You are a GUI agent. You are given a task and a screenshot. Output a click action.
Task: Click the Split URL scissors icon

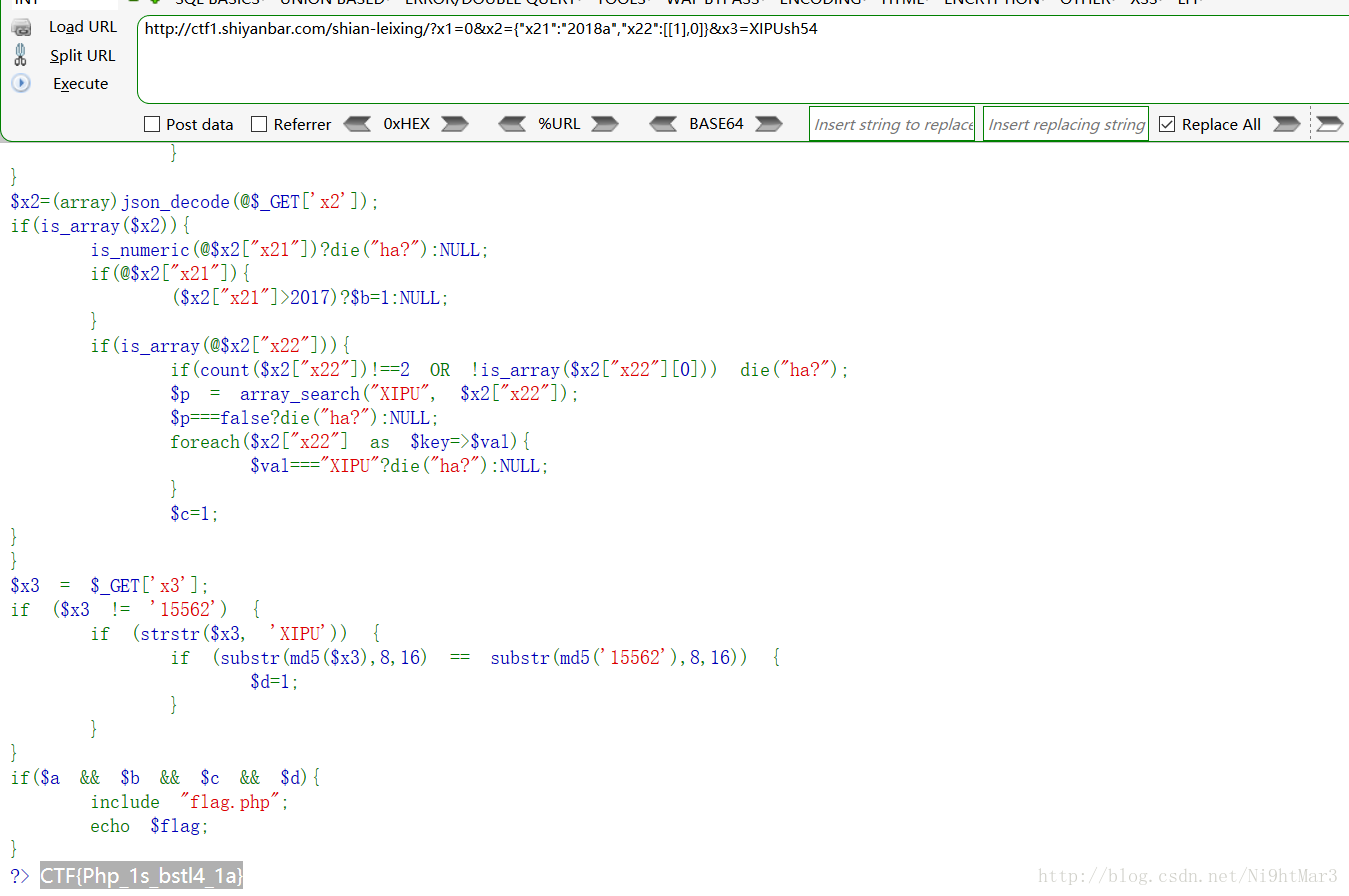tap(21, 55)
